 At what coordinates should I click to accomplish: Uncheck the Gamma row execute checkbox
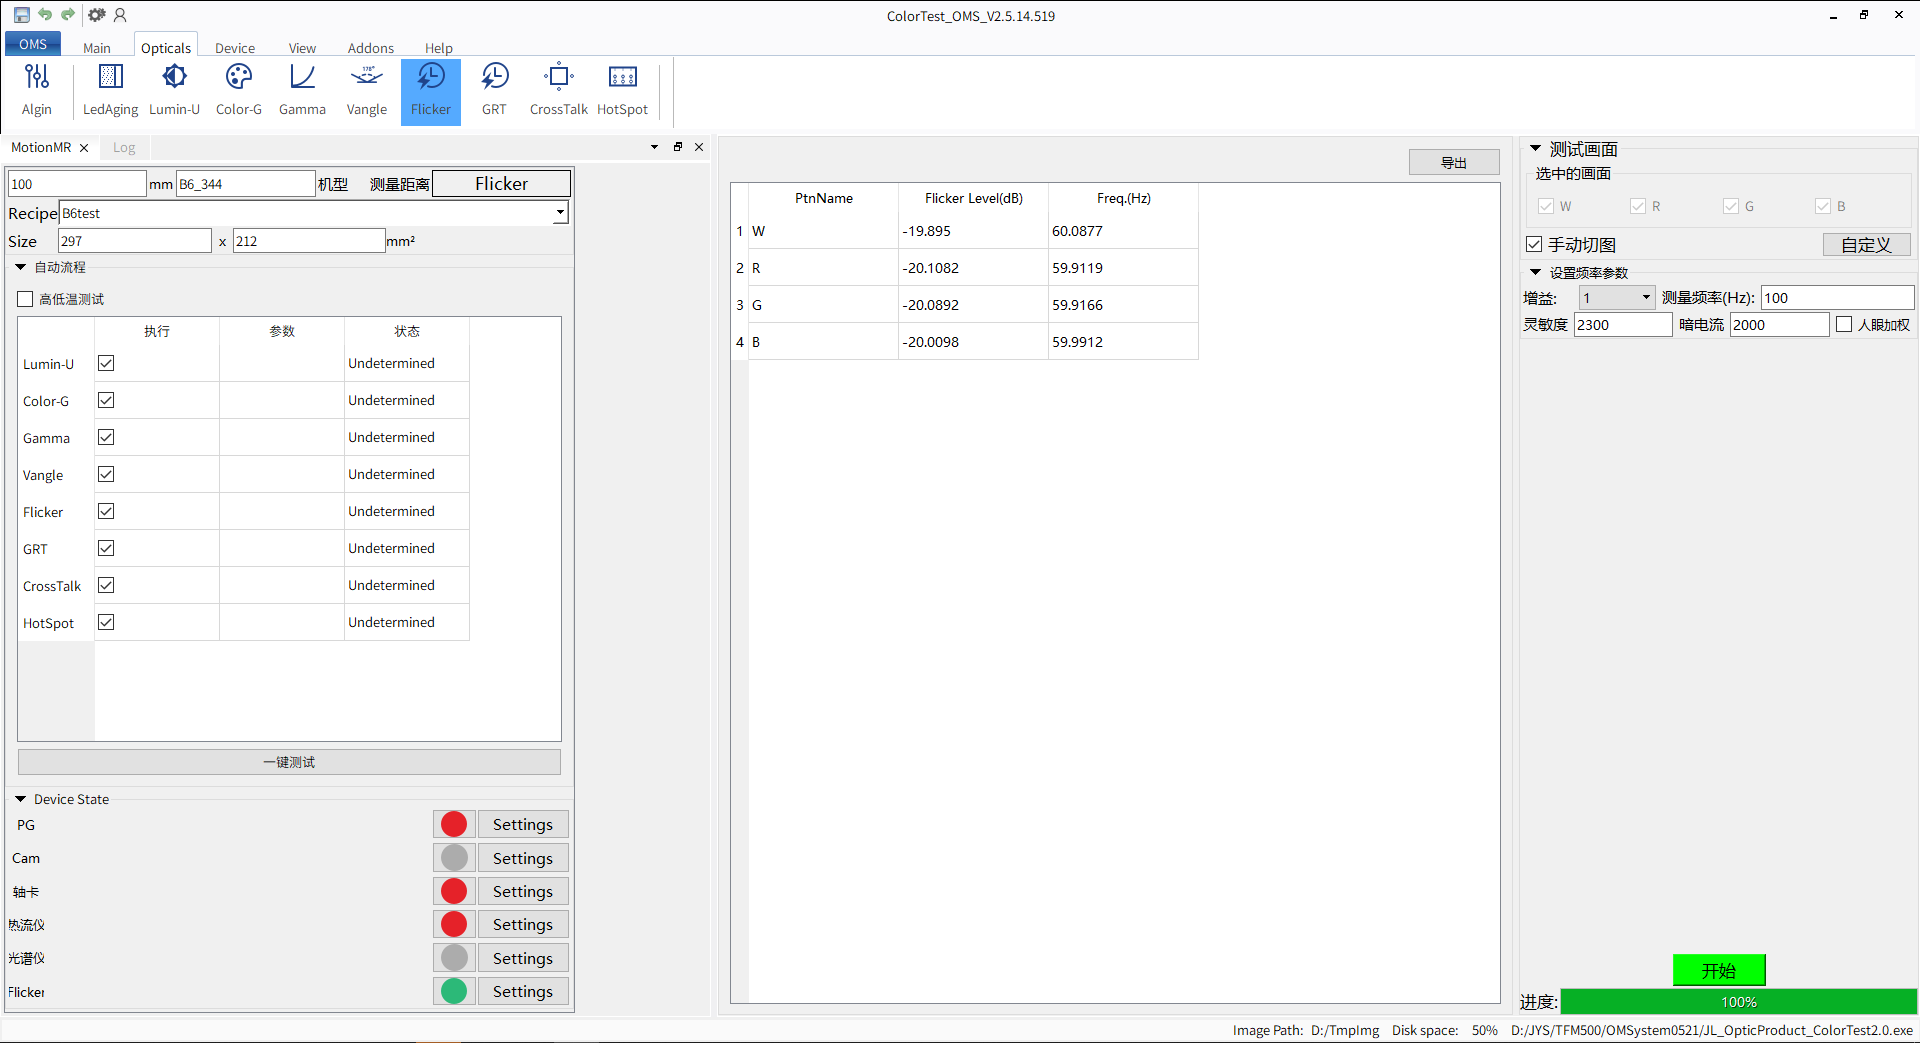(x=106, y=437)
